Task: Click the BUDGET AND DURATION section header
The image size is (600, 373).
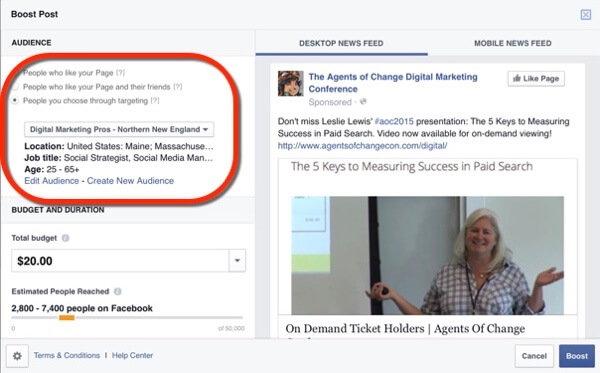Action: 58,210
